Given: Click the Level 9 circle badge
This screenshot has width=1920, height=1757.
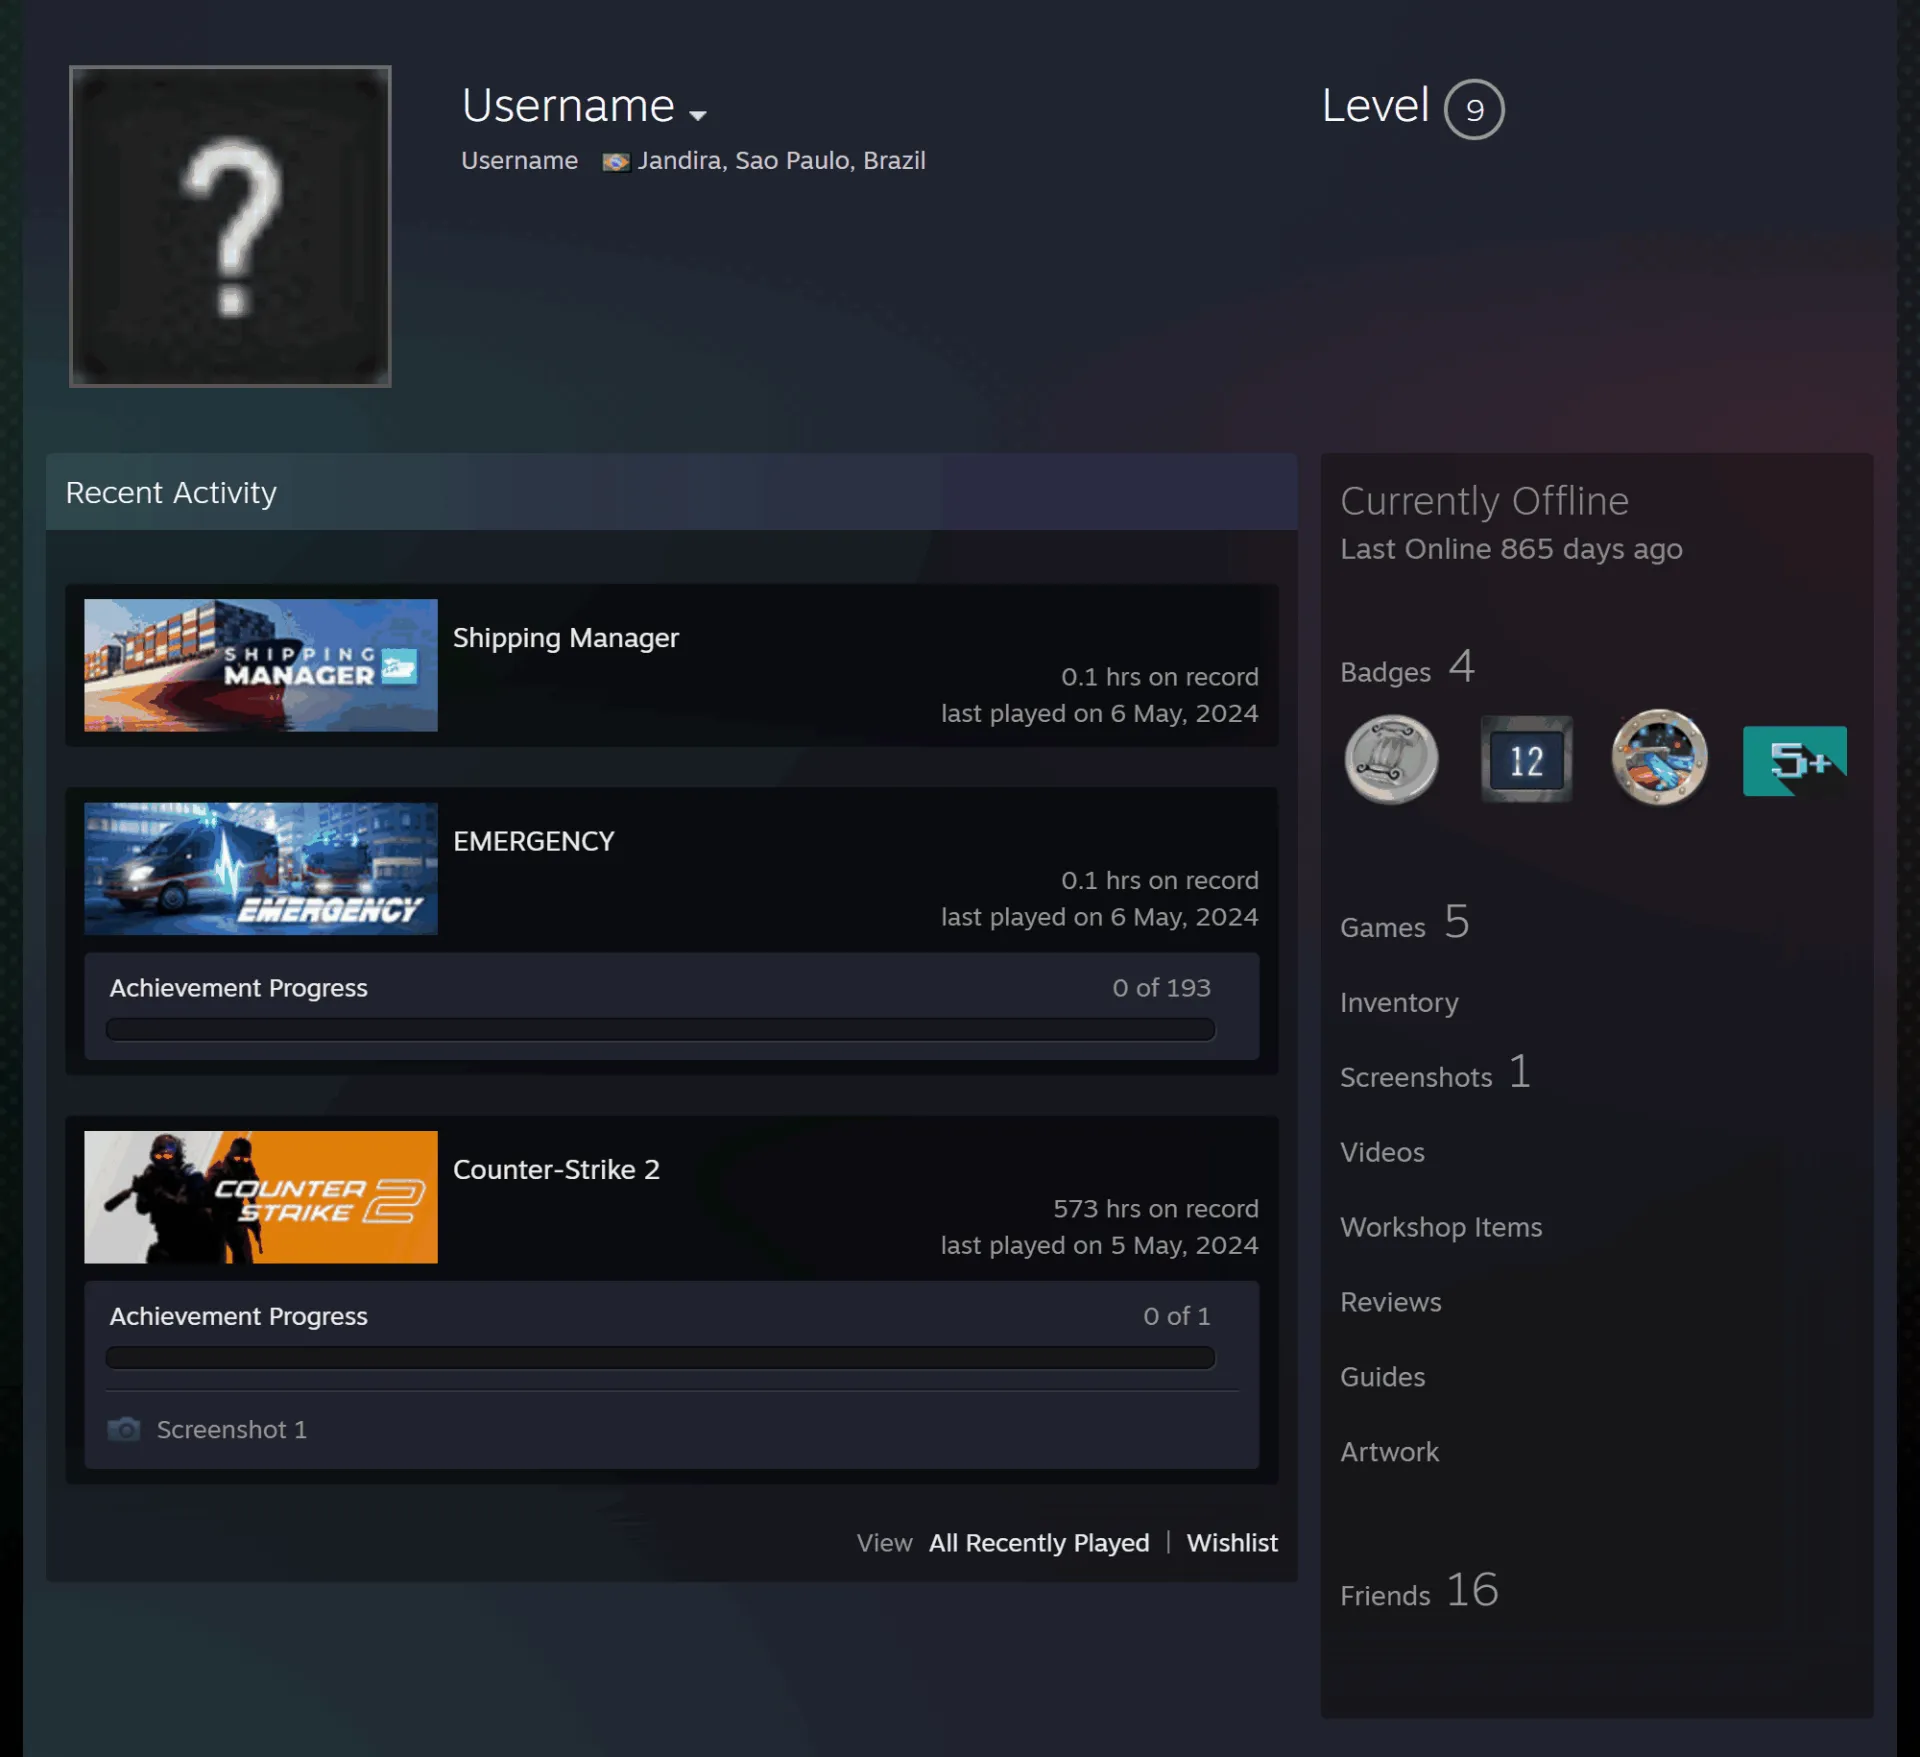Looking at the screenshot, I should pos(1474,109).
